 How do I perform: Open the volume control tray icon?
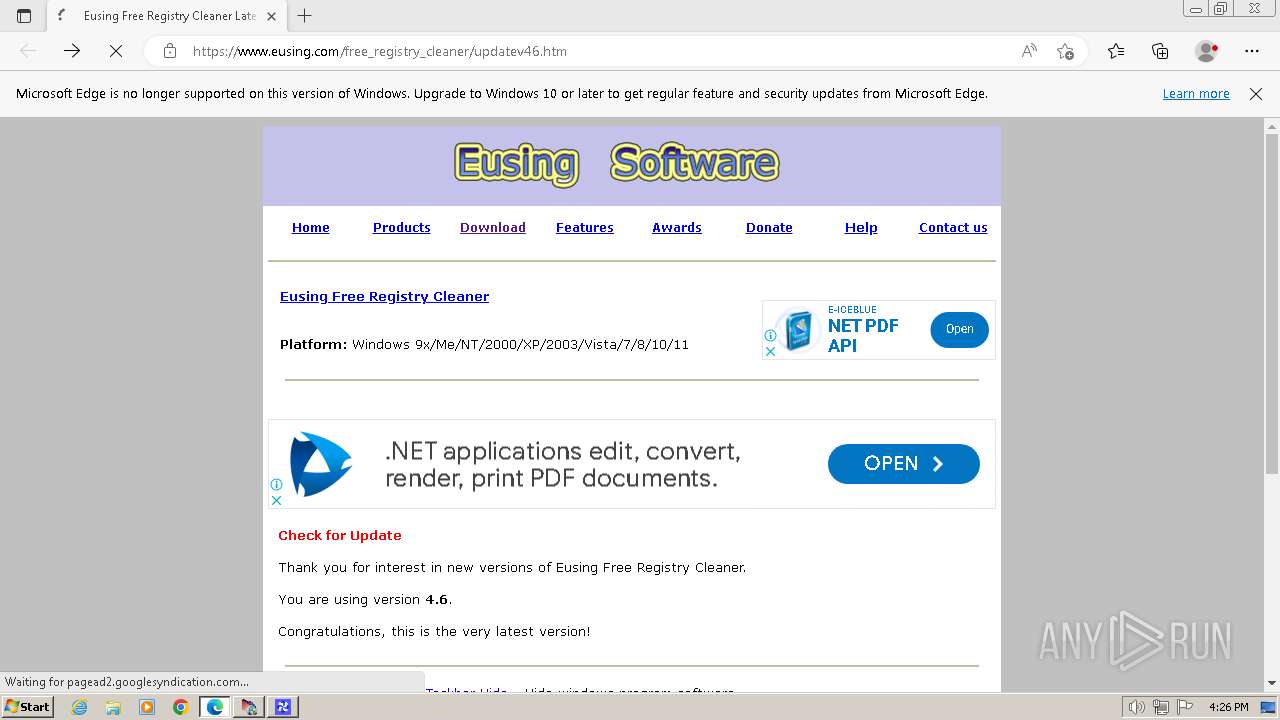coord(1137,707)
